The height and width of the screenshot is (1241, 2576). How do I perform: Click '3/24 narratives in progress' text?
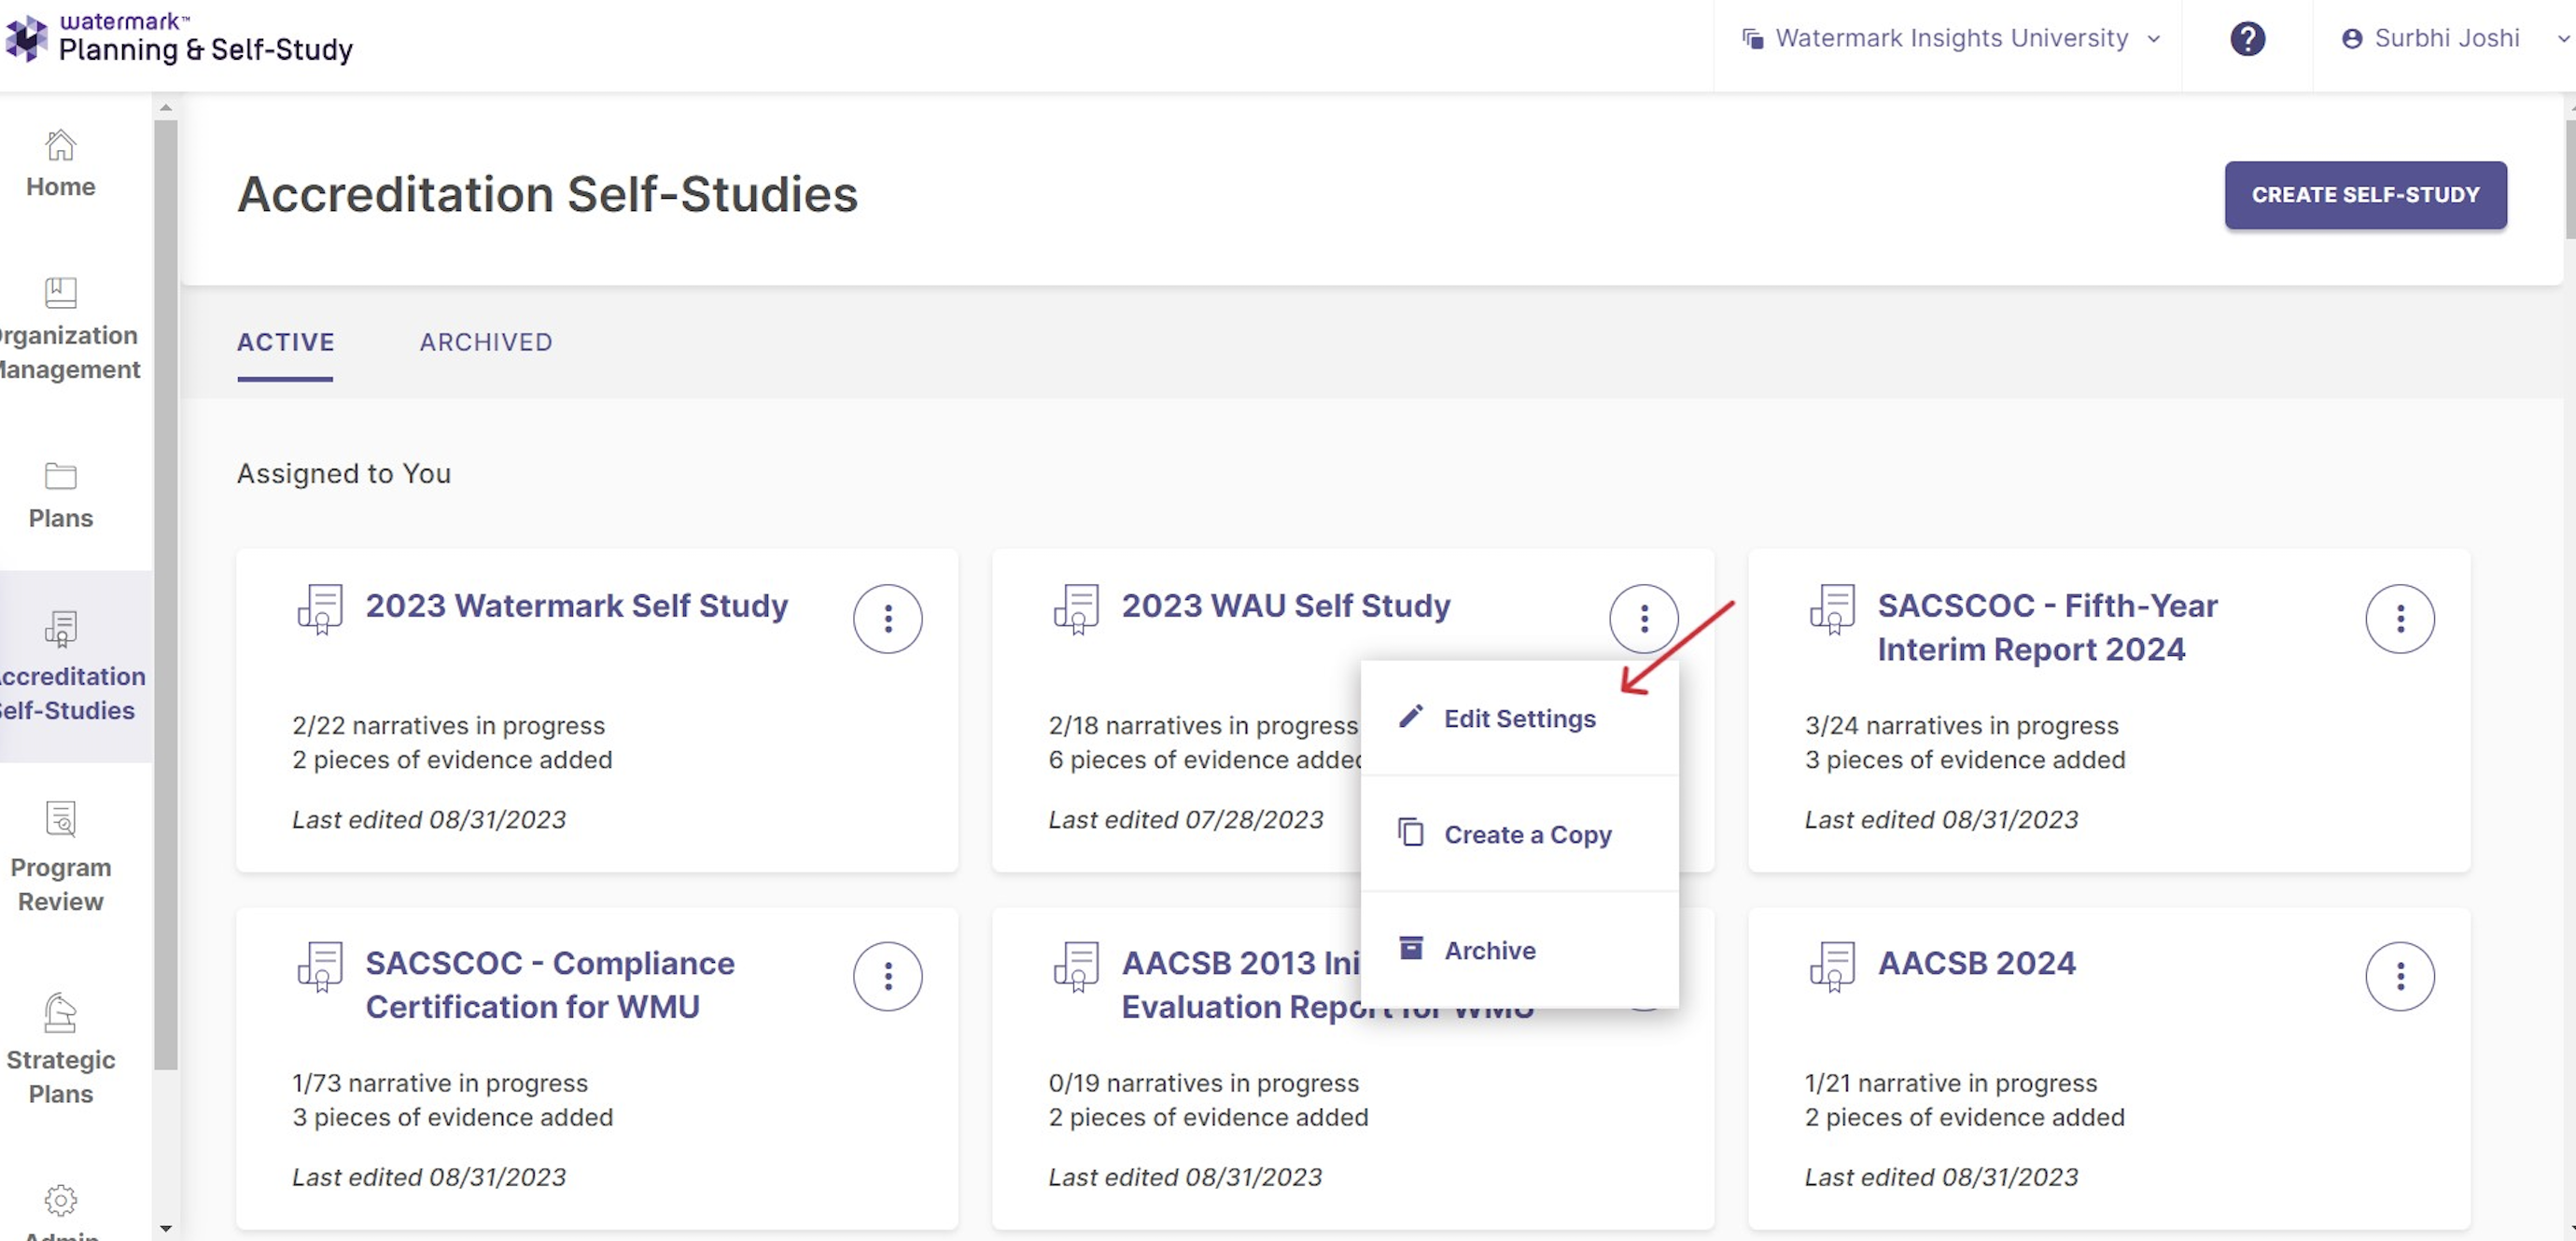coord(1961,725)
